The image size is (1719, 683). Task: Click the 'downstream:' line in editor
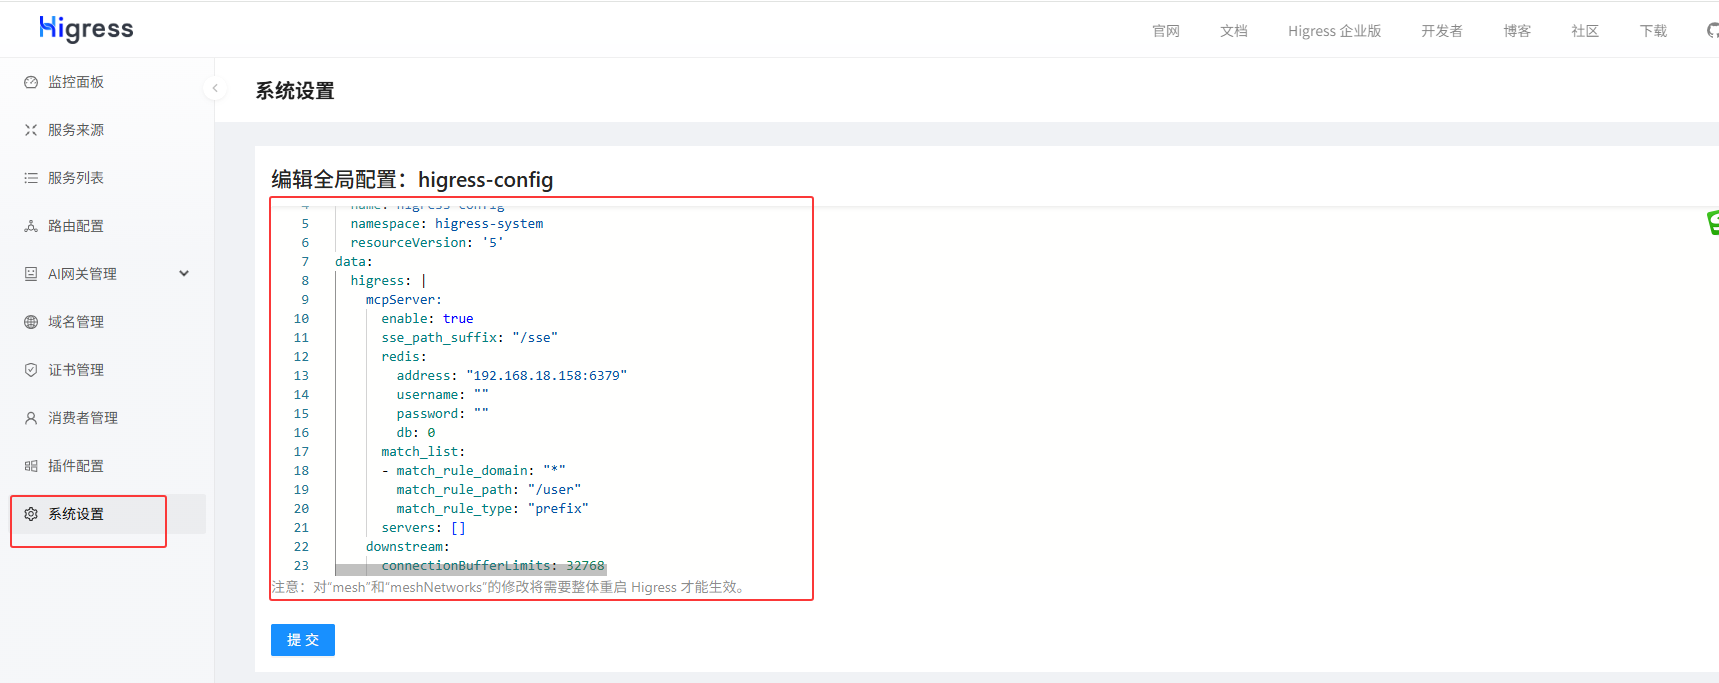coord(408,547)
